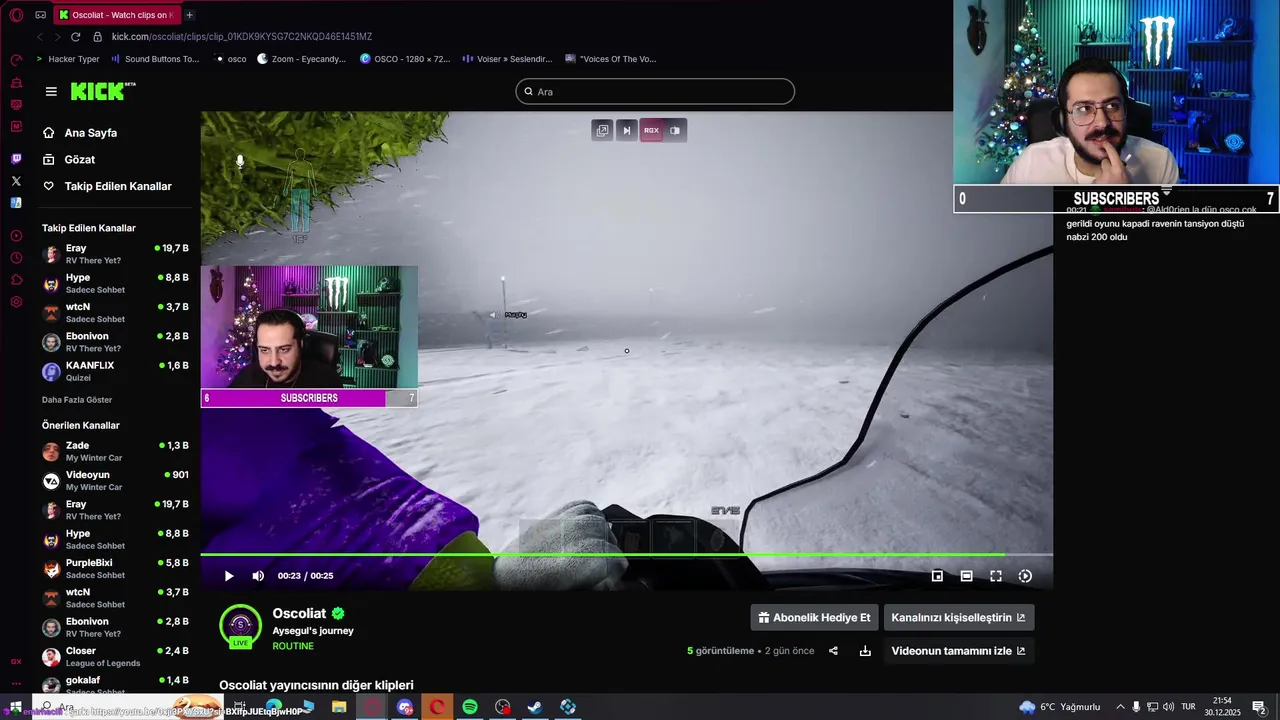Click the side-by-side overlay icon next to RGX
Viewport: 1280px width, 720px height.
tap(675, 130)
